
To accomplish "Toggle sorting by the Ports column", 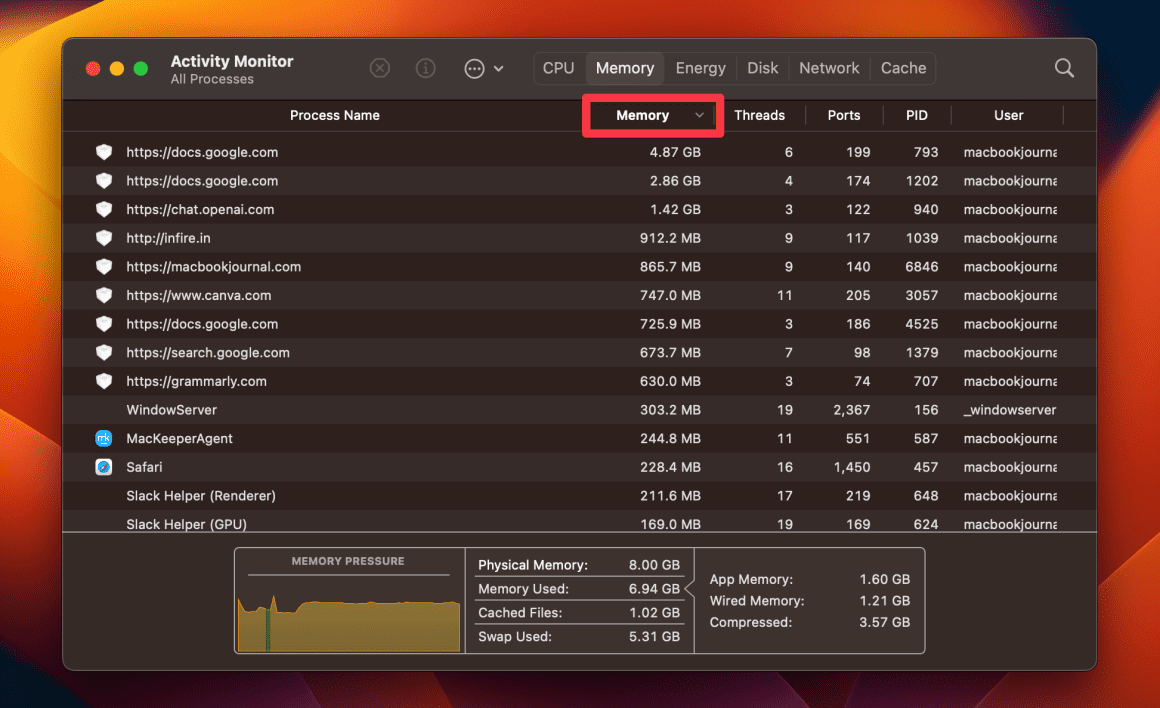I will [844, 115].
